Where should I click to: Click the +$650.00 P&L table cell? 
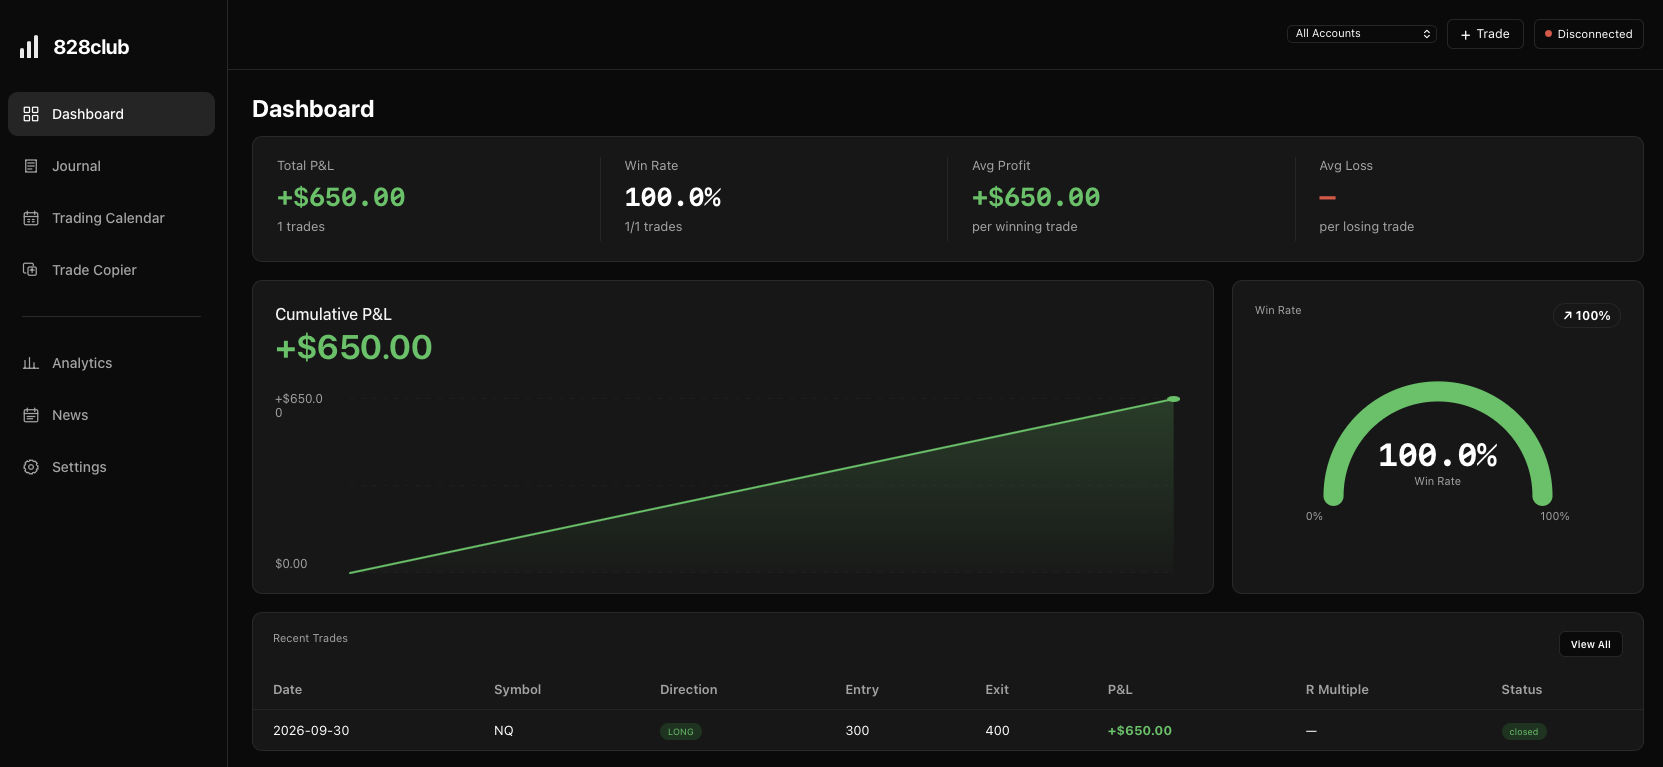[x=1140, y=731]
